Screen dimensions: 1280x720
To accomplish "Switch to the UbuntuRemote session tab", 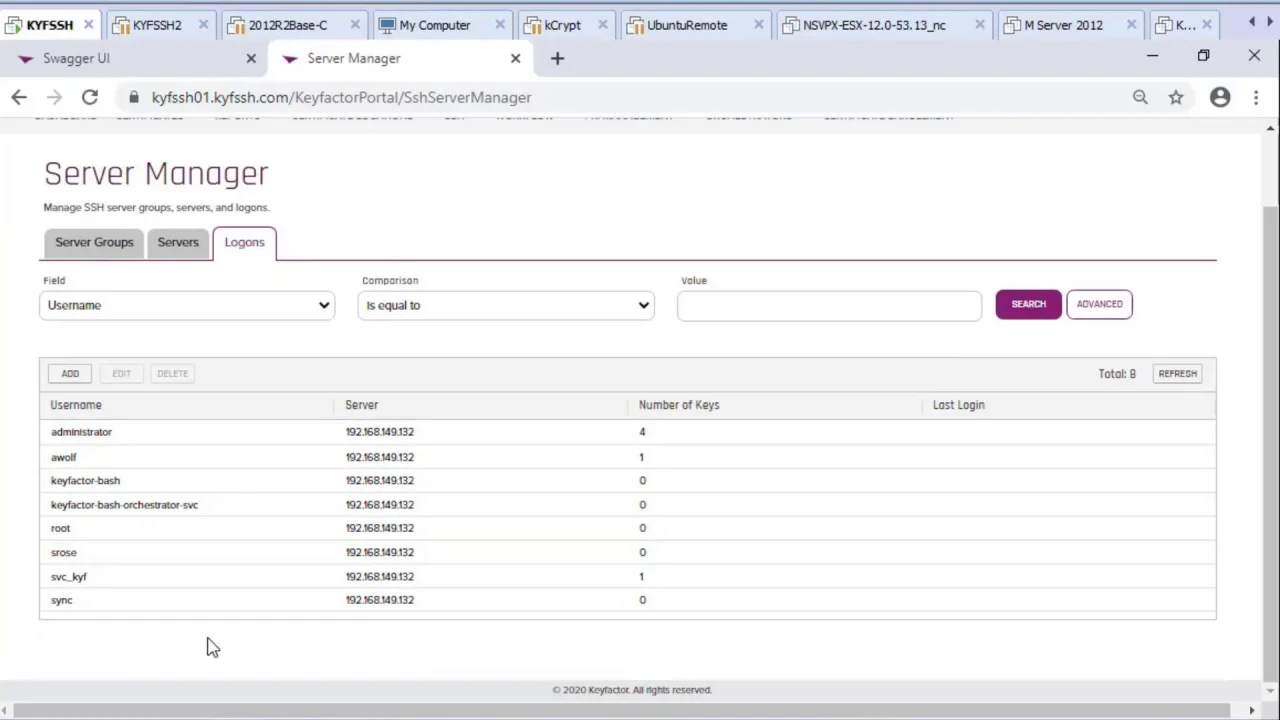I will [x=687, y=25].
